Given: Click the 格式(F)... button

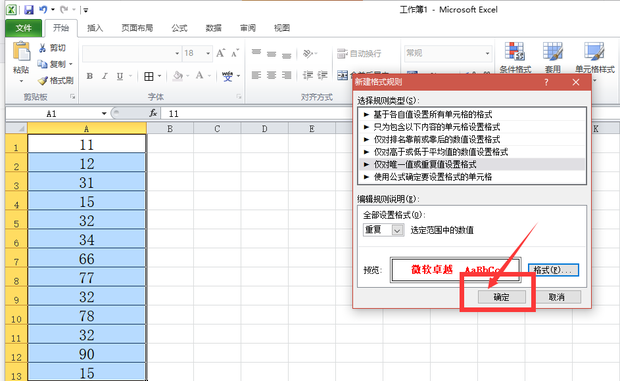Looking at the screenshot, I should coord(553,270).
